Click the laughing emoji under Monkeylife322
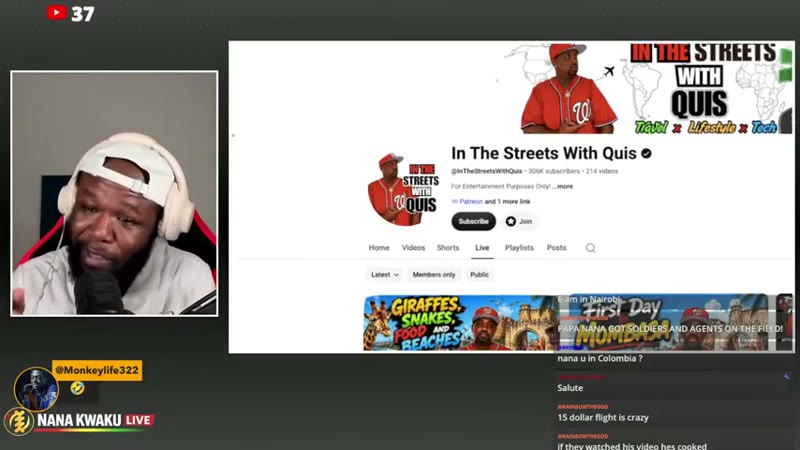 [77, 388]
